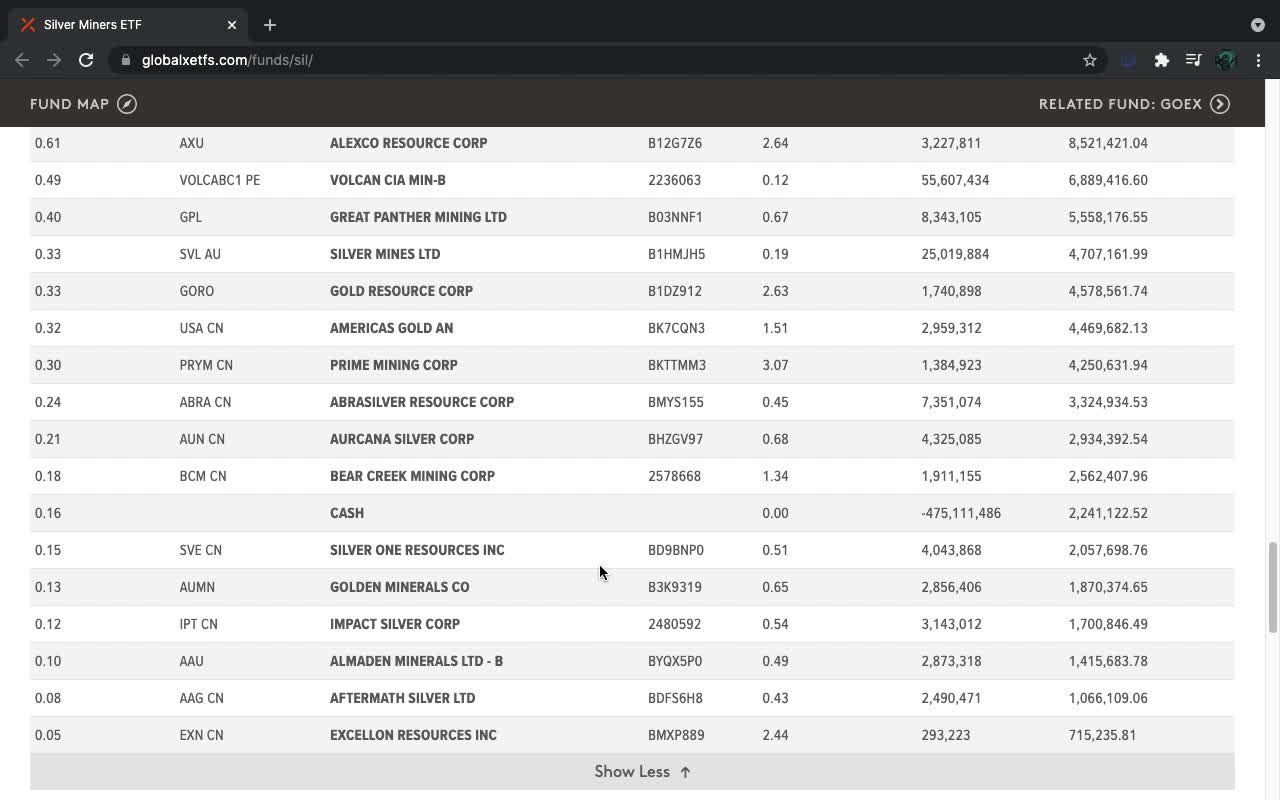Click SEDOL value B12G7Z6
1280x800 pixels.
pyautogui.click(x=675, y=143)
